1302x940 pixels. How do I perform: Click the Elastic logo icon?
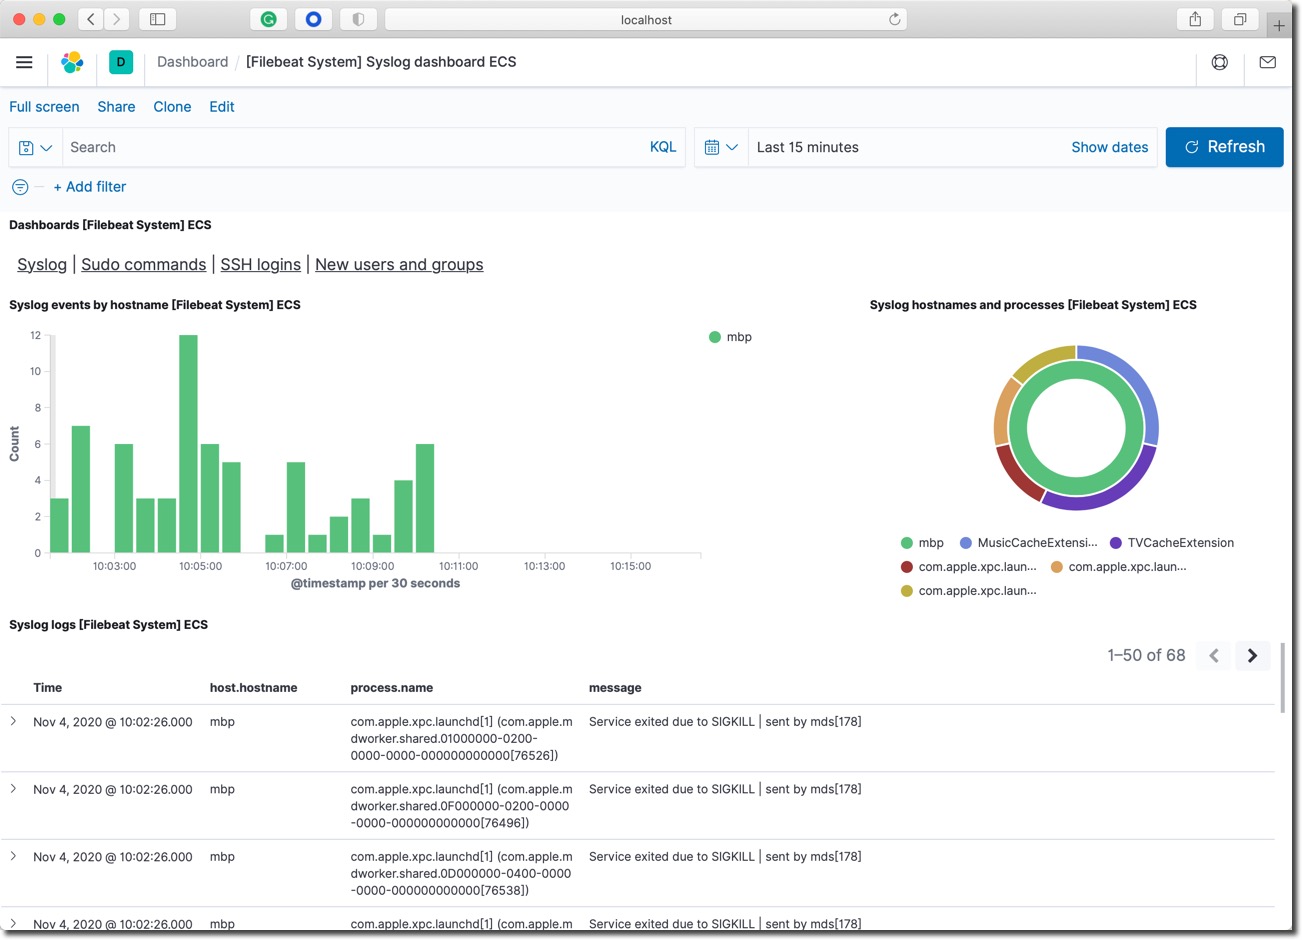point(72,62)
